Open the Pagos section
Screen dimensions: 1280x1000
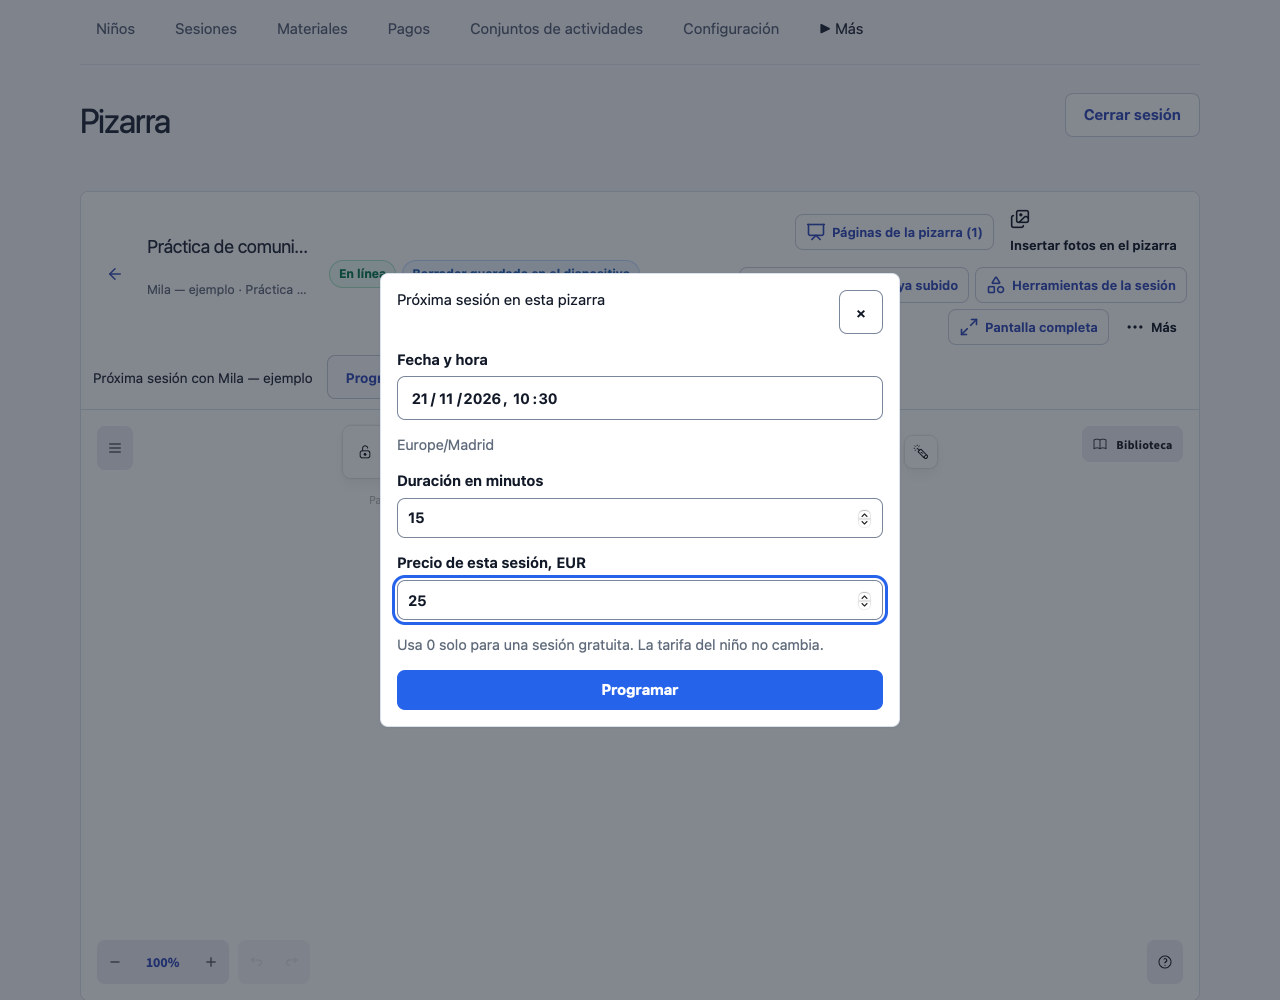pyautogui.click(x=409, y=29)
